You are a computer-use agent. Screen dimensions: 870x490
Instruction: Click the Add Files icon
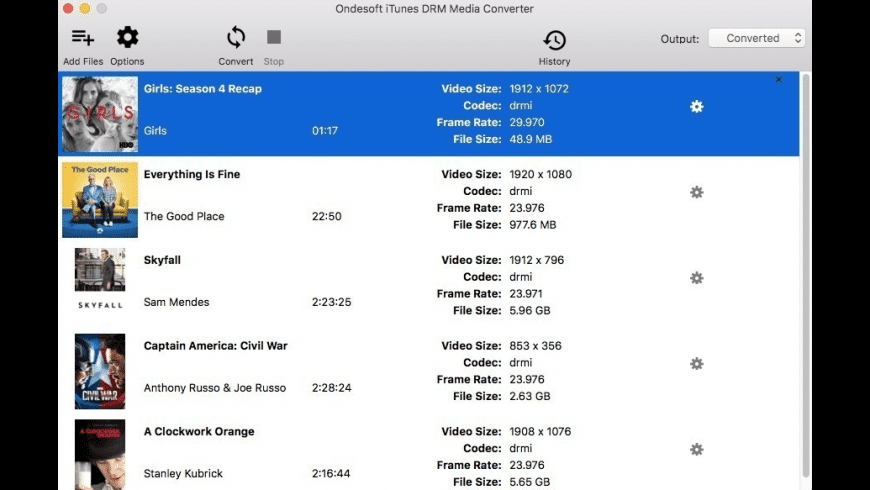click(83, 38)
